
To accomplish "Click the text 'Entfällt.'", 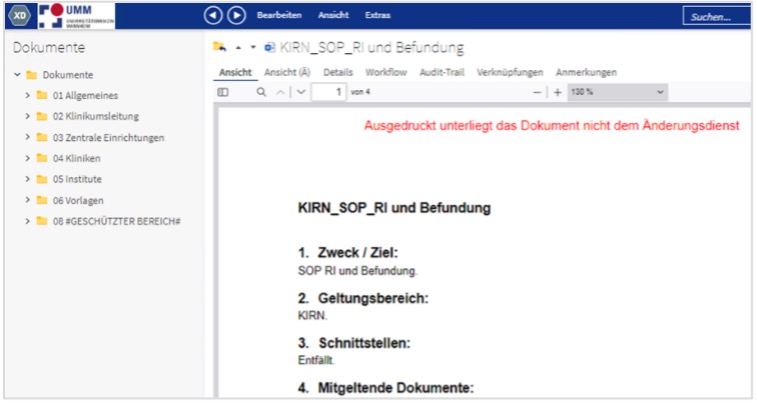I will 316,360.
